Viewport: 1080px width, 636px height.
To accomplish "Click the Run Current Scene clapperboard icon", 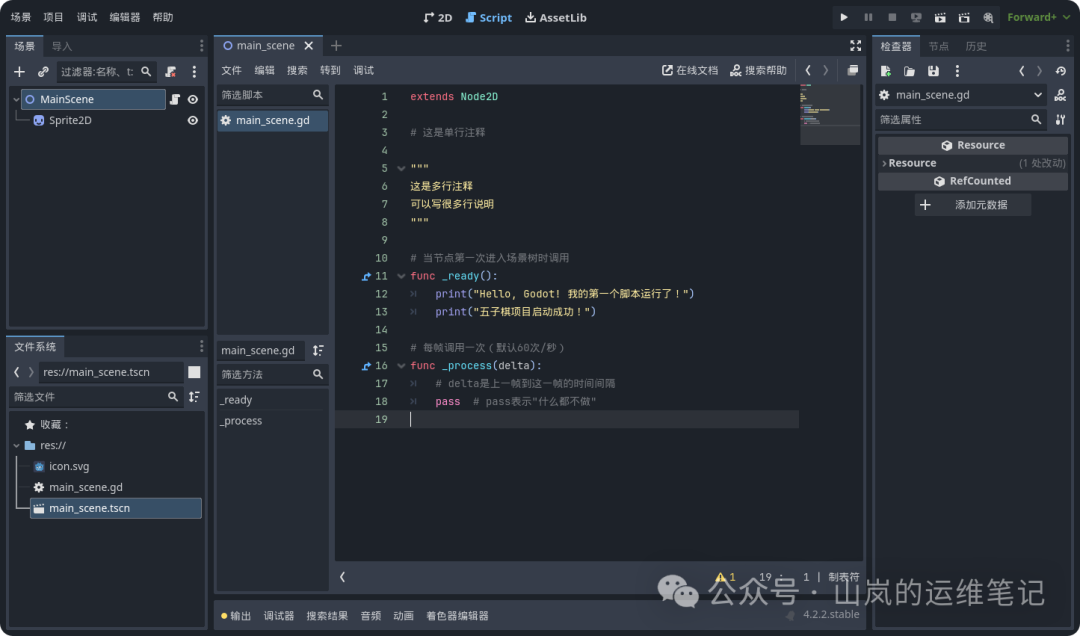I will (940, 17).
